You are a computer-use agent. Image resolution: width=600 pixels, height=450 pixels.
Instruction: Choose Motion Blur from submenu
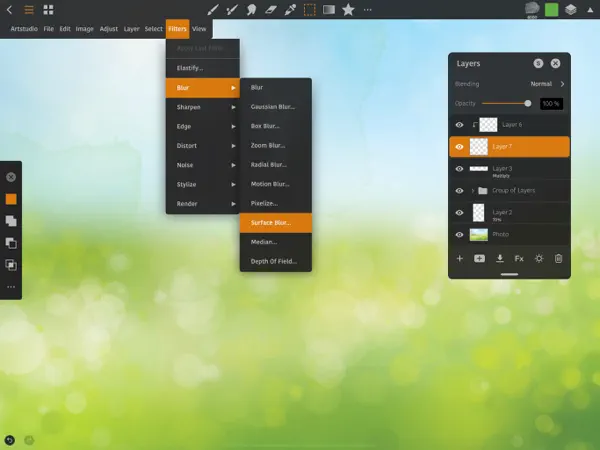click(x=276, y=184)
